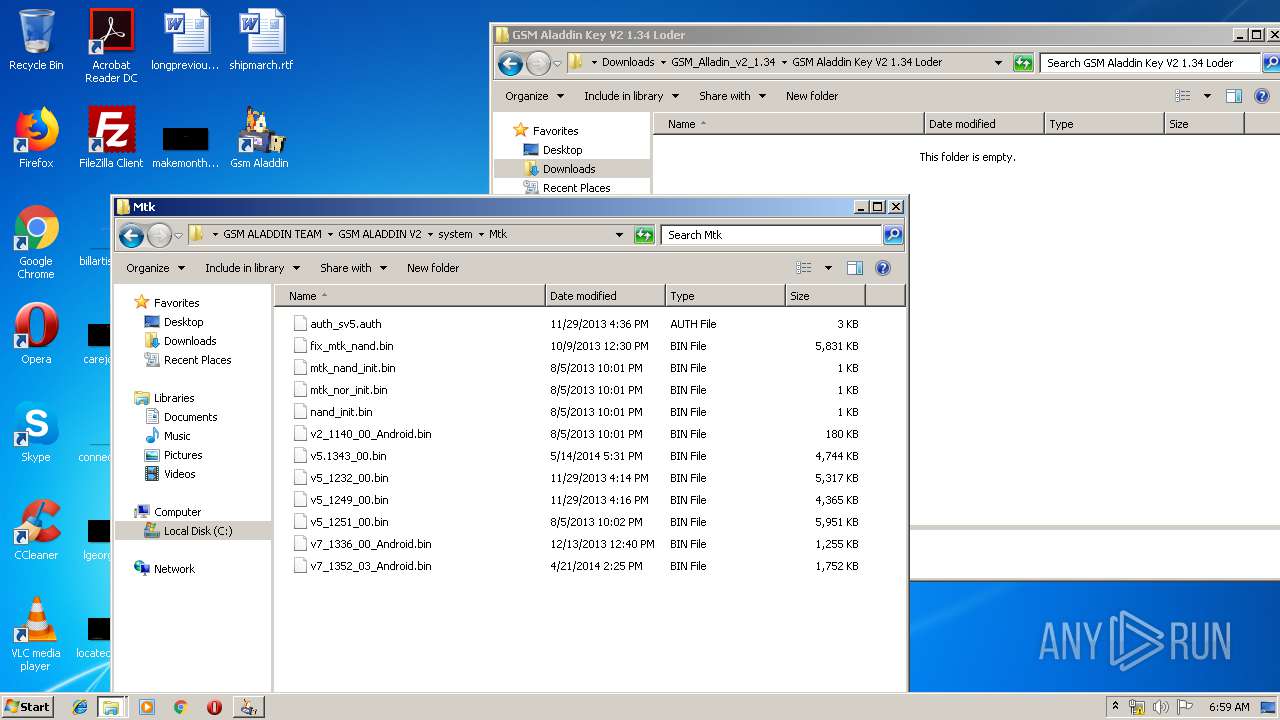Click GSM ALADDIN V2 breadcrumb segment

pyautogui.click(x=380, y=234)
